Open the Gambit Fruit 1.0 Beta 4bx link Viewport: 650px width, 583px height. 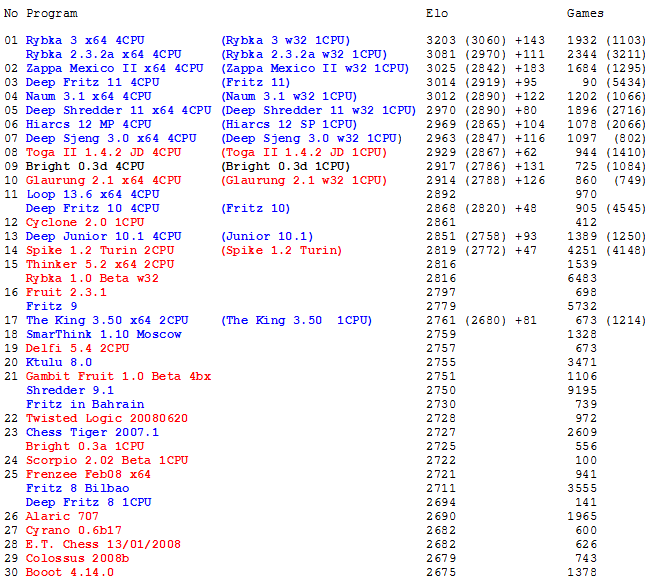118,377
